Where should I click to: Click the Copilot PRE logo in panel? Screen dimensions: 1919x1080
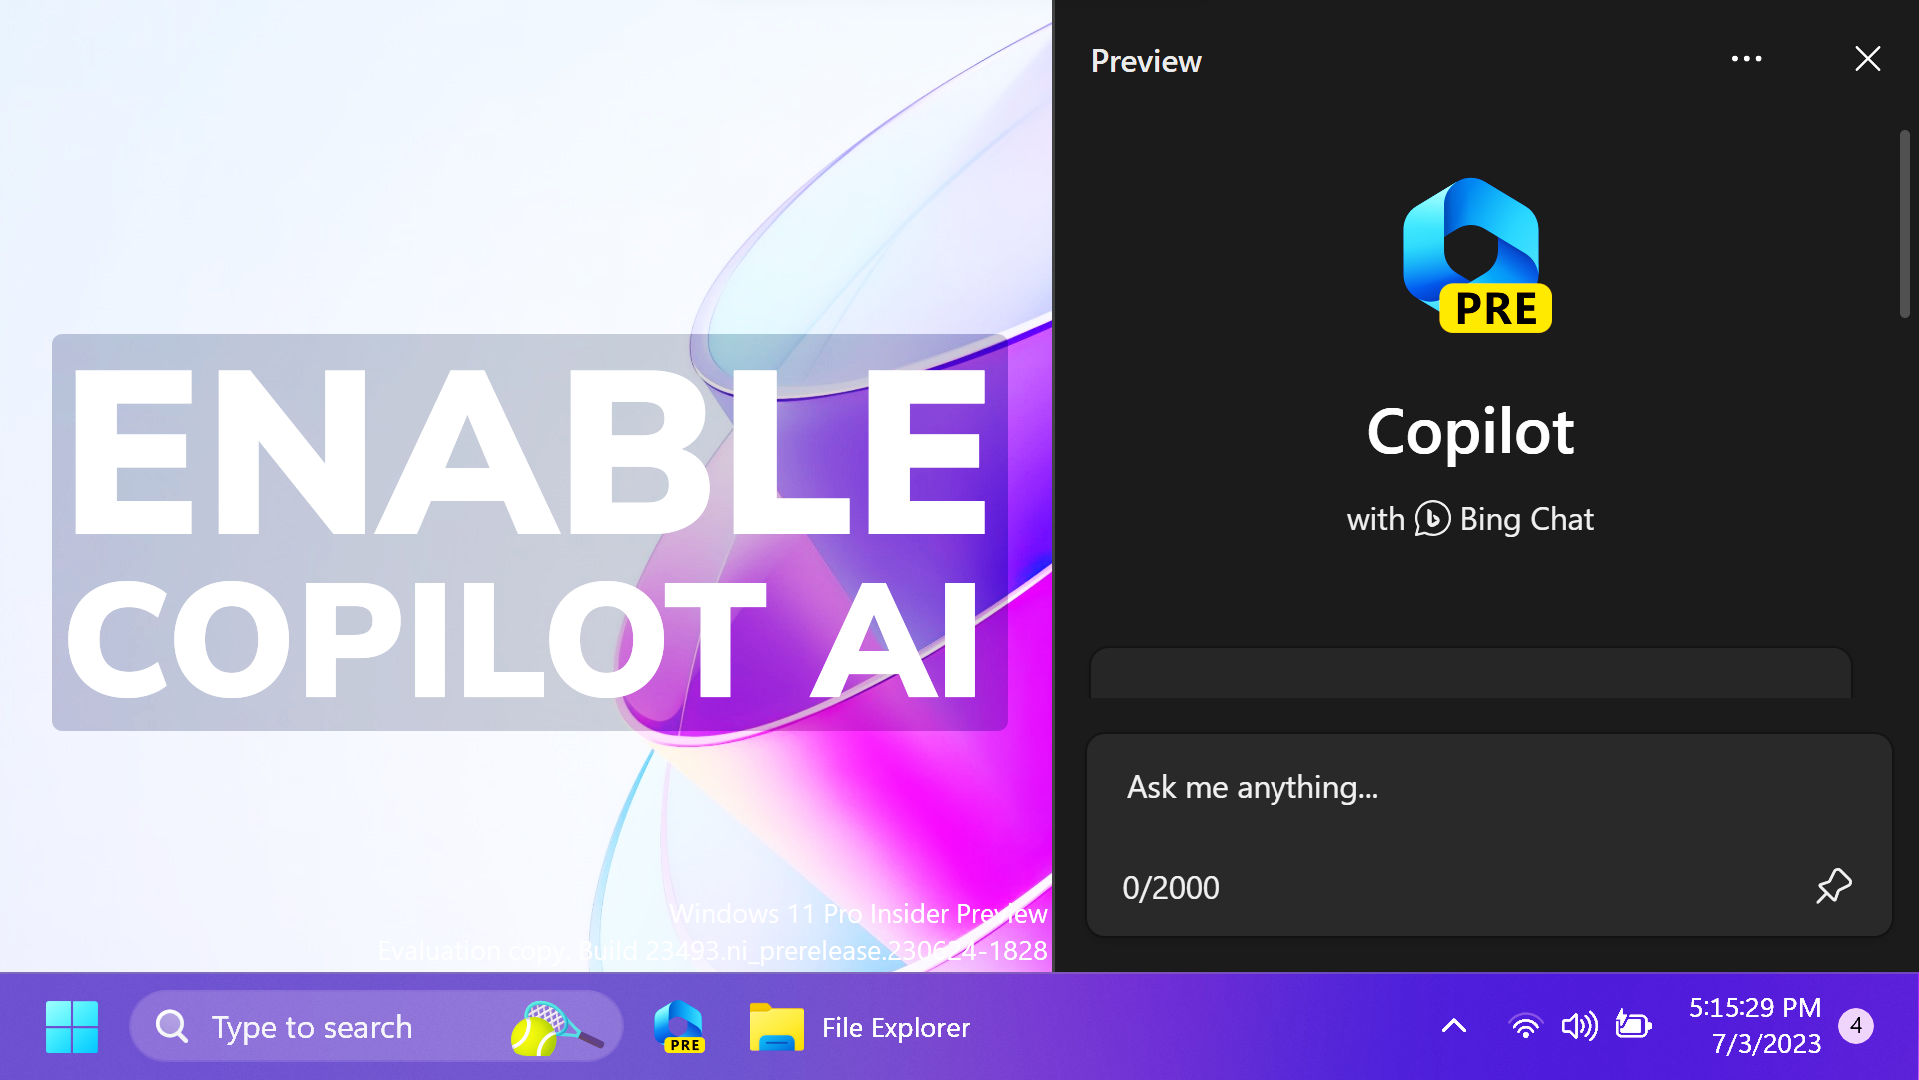tap(1477, 255)
